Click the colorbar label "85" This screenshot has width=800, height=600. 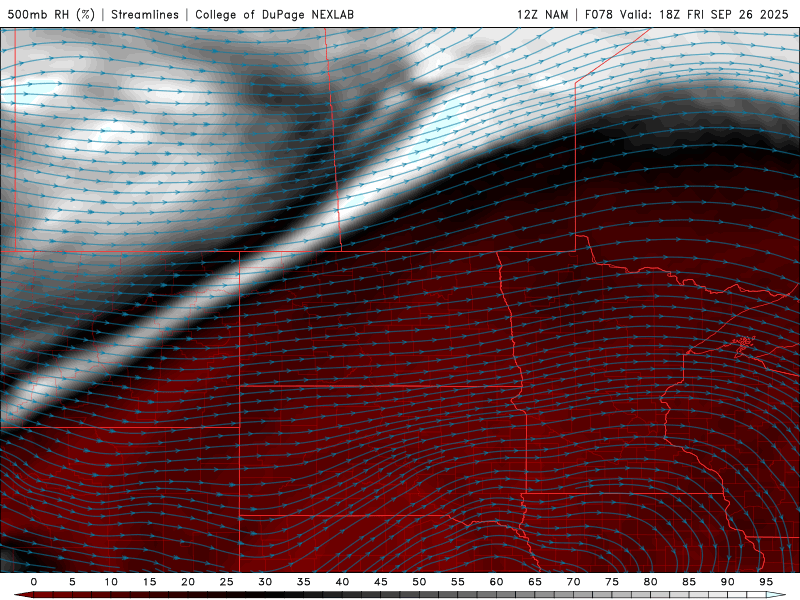pos(689,582)
